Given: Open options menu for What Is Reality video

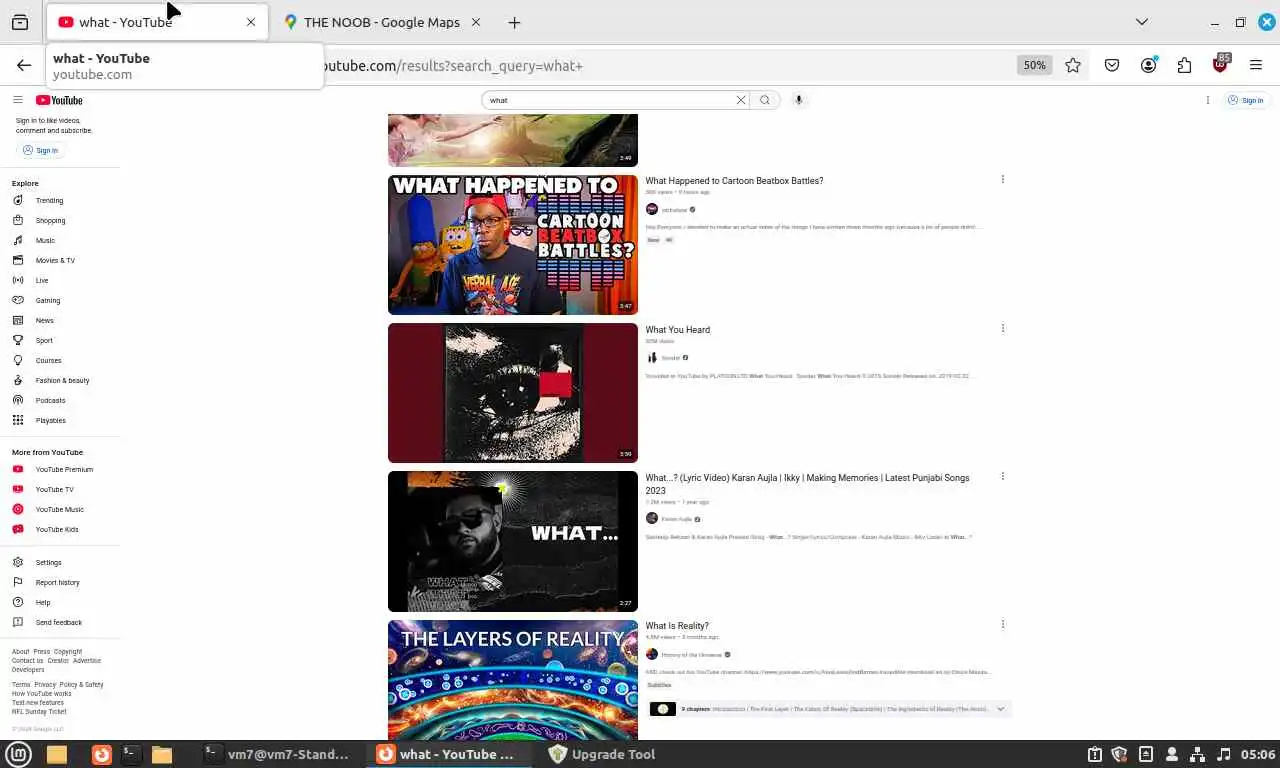Looking at the screenshot, I should click(x=1003, y=625).
